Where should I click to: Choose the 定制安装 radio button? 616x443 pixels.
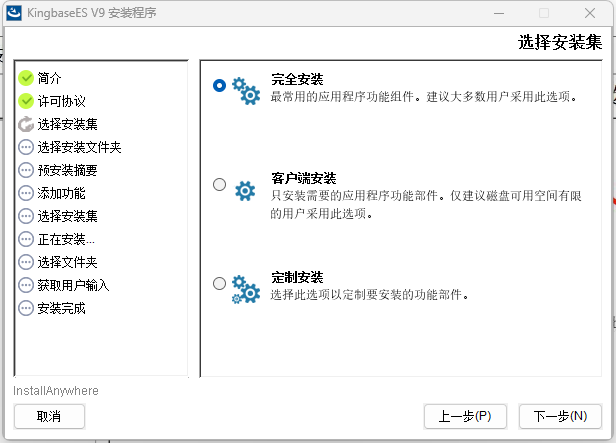(x=219, y=283)
